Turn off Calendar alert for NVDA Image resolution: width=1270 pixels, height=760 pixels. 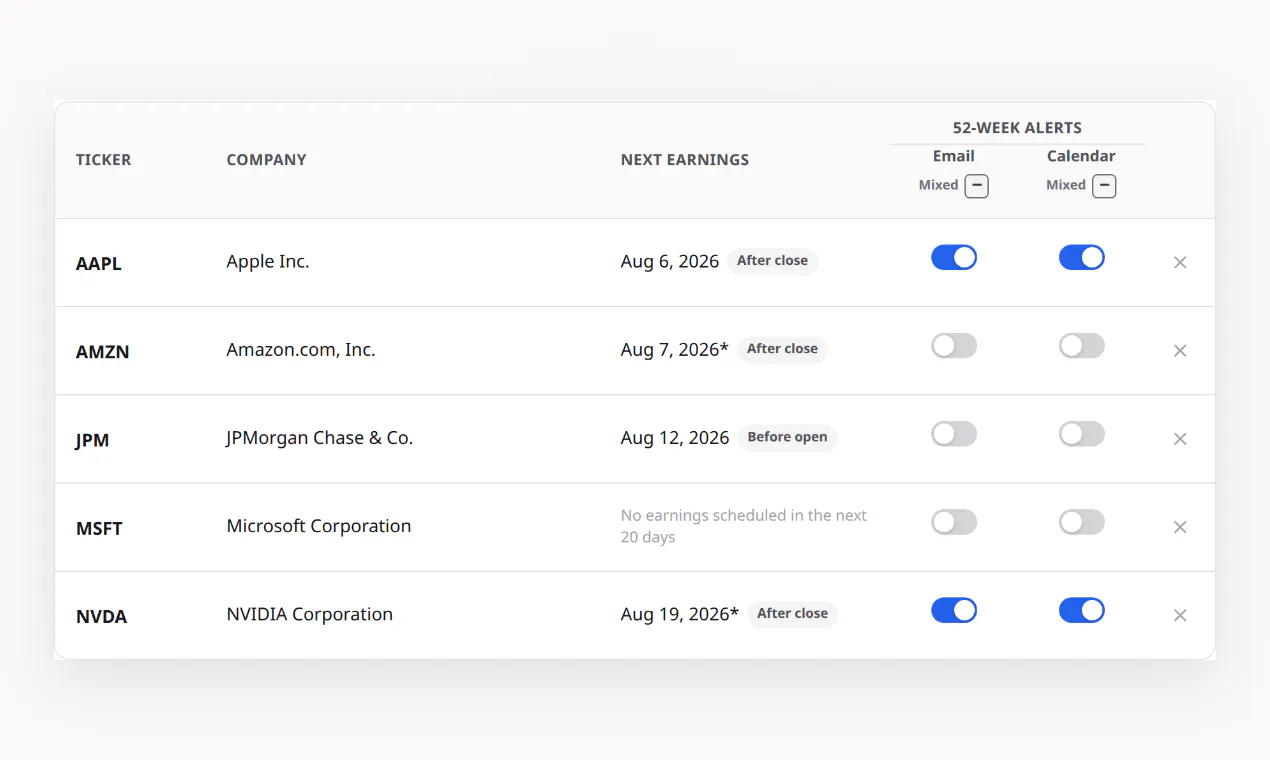click(x=1082, y=610)
